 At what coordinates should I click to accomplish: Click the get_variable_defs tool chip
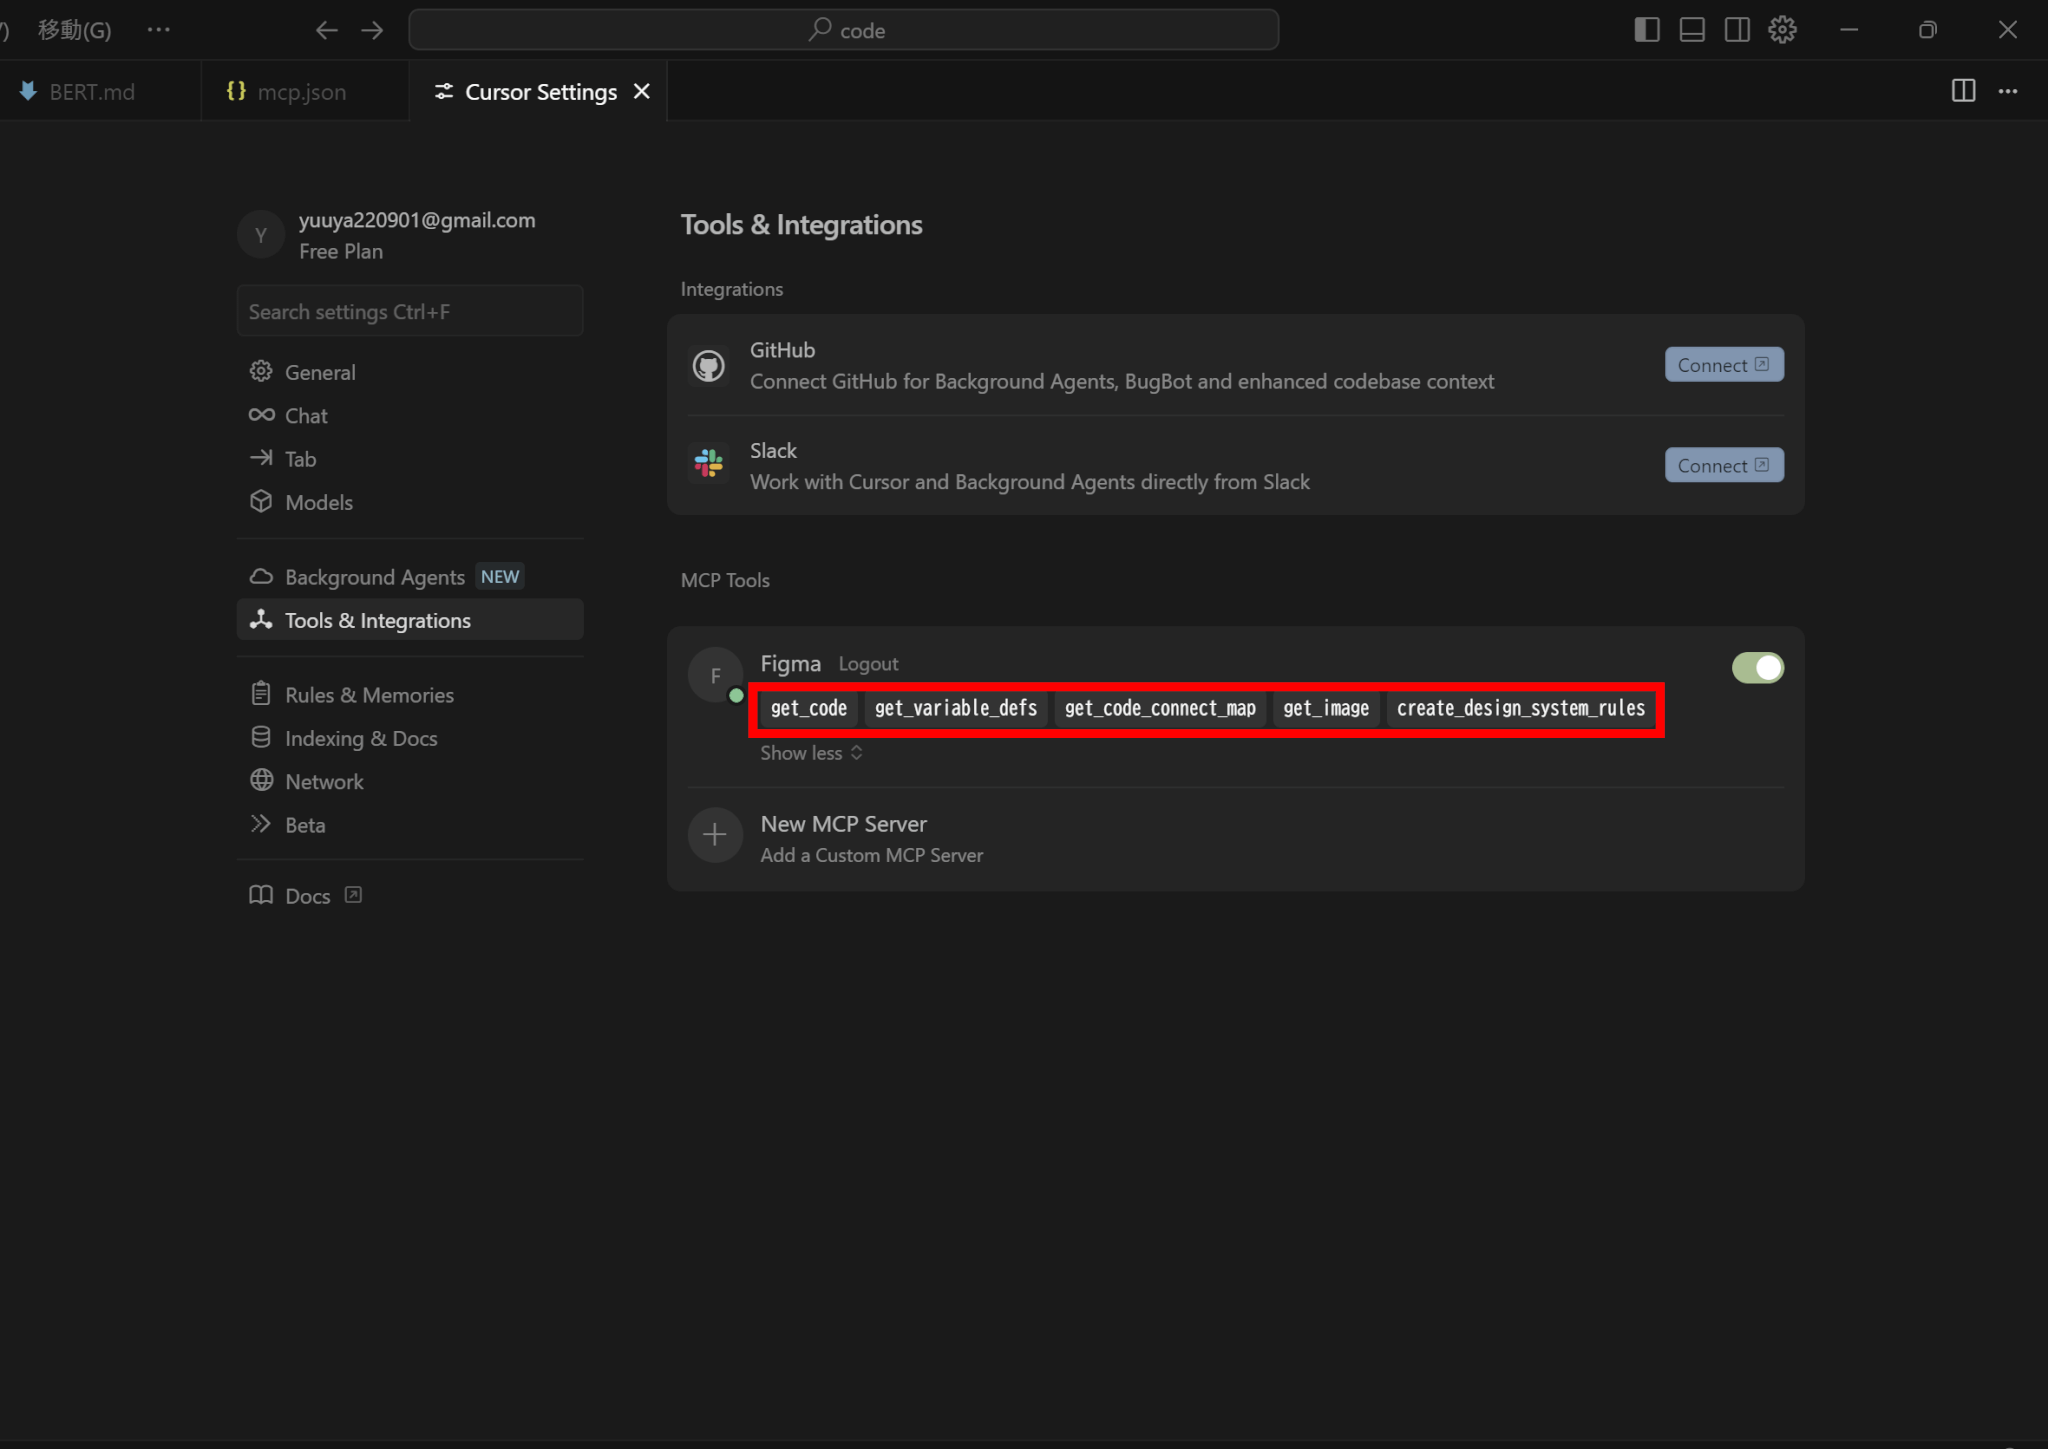pyautogui.click(x=955, y=708)
